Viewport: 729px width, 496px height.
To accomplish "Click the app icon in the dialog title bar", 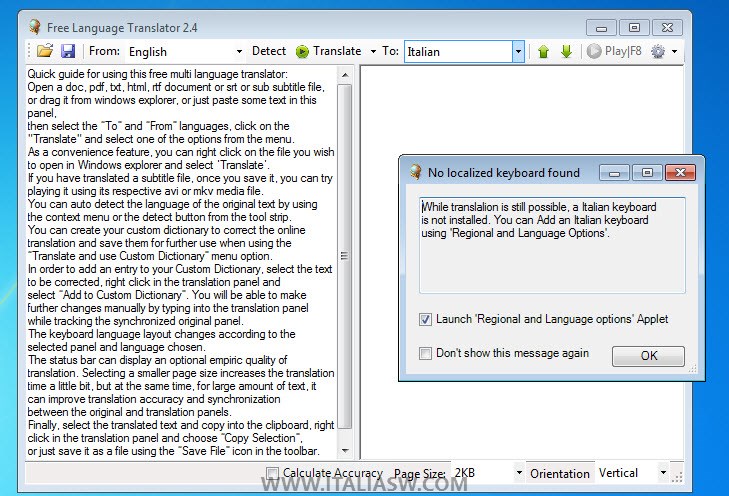I will (416, 172).
